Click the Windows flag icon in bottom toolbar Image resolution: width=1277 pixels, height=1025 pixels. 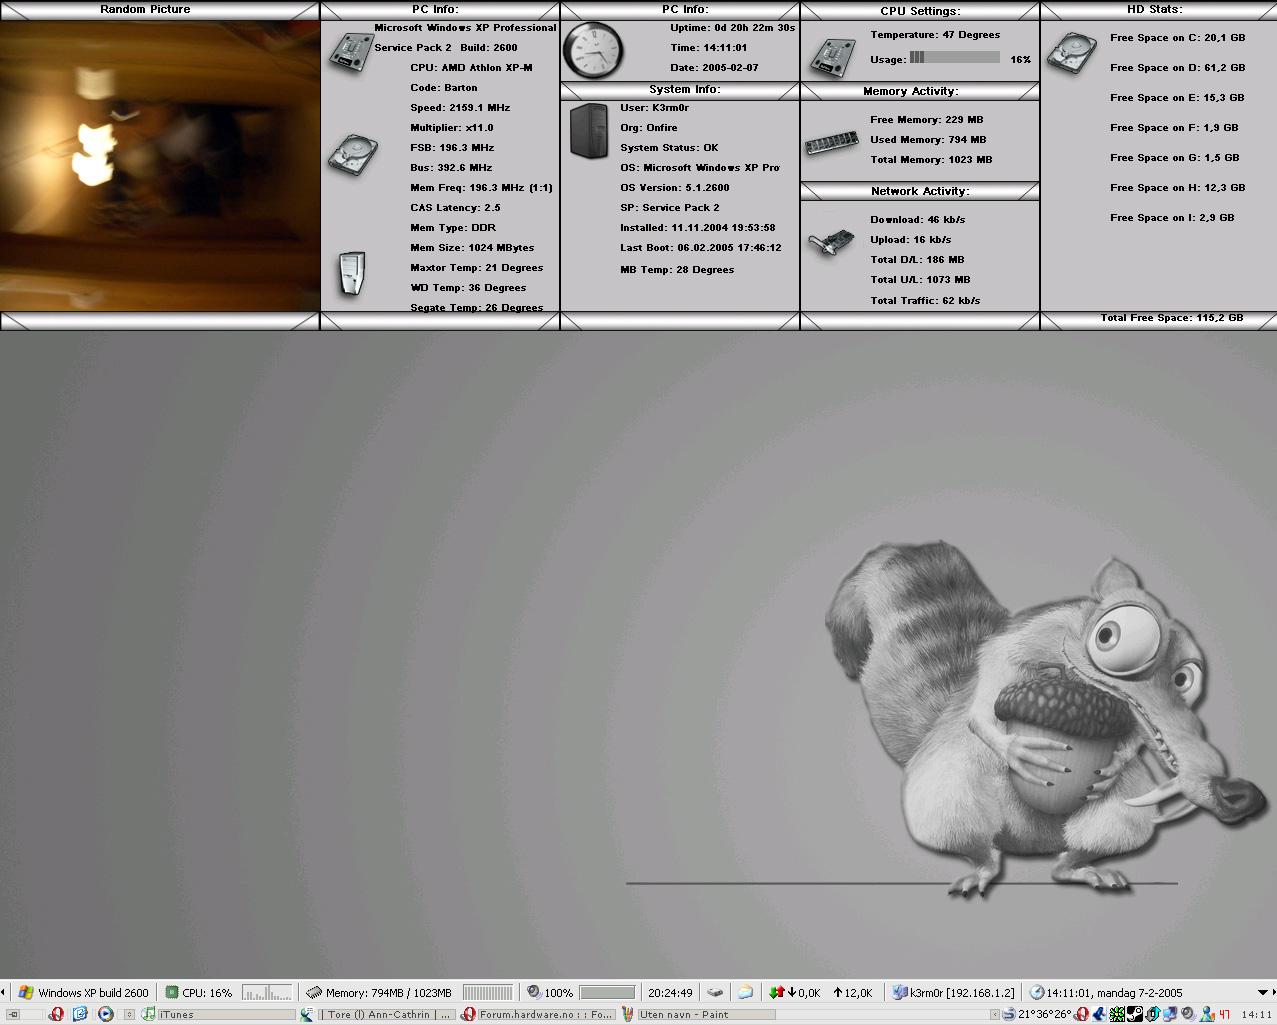click(26, 993)
